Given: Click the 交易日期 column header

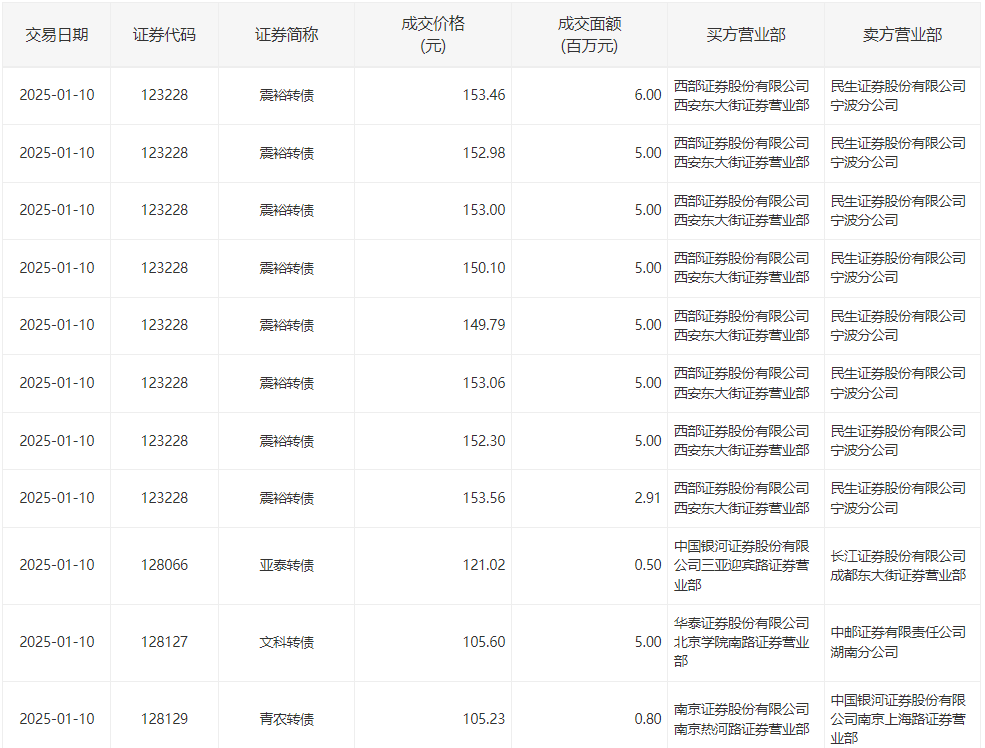Looking at the screenshot, I should (x=57, y=35).
